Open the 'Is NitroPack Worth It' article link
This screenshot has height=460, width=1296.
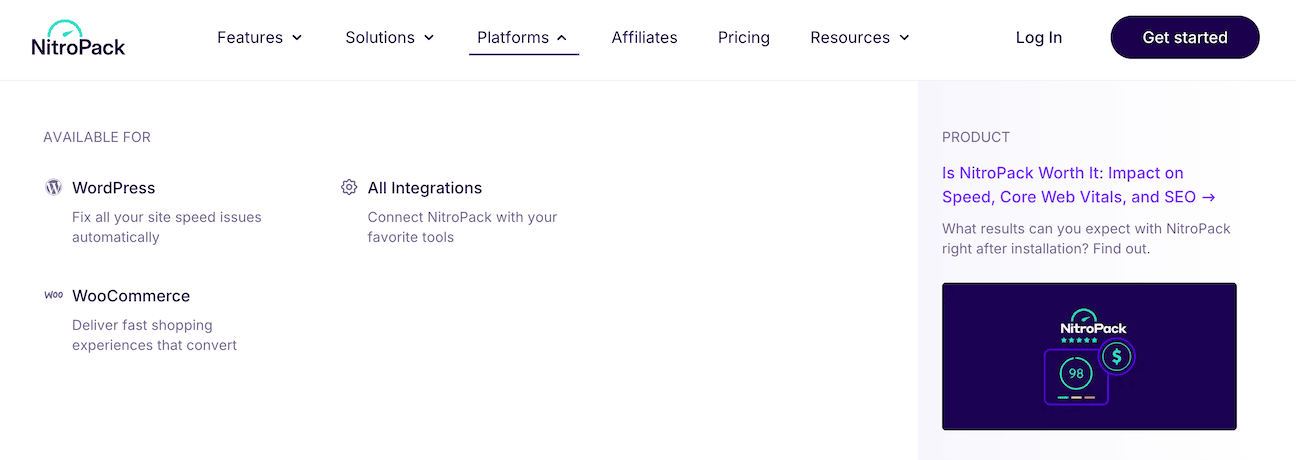click(1079, 185)
